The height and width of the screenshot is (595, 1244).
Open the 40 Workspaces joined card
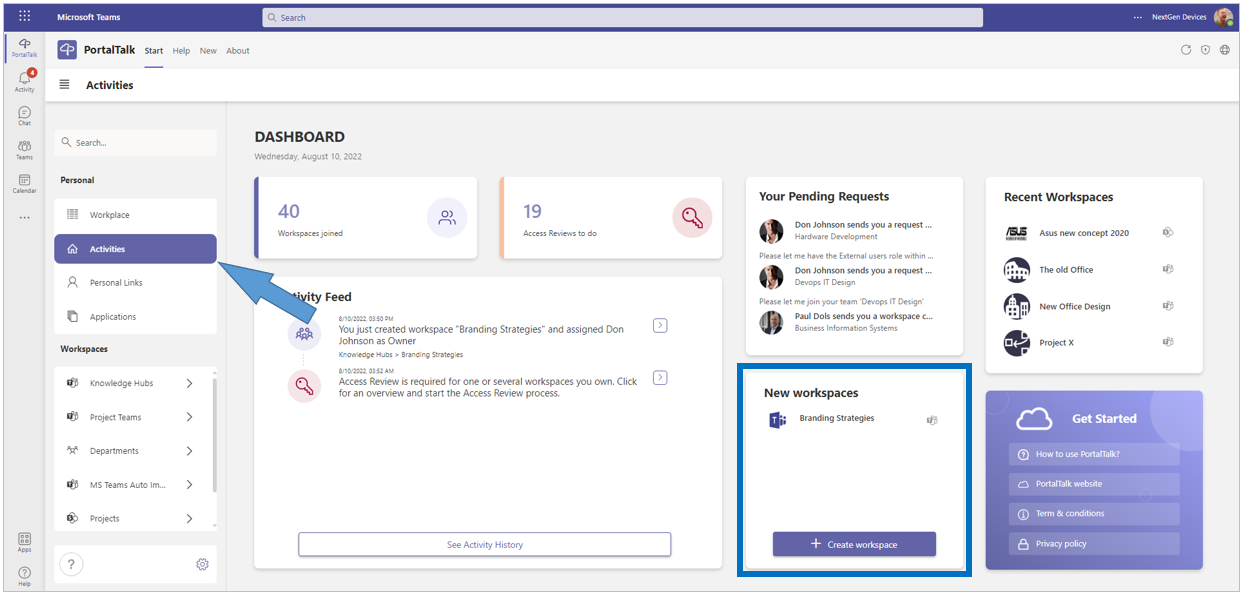tap(365, 218)
